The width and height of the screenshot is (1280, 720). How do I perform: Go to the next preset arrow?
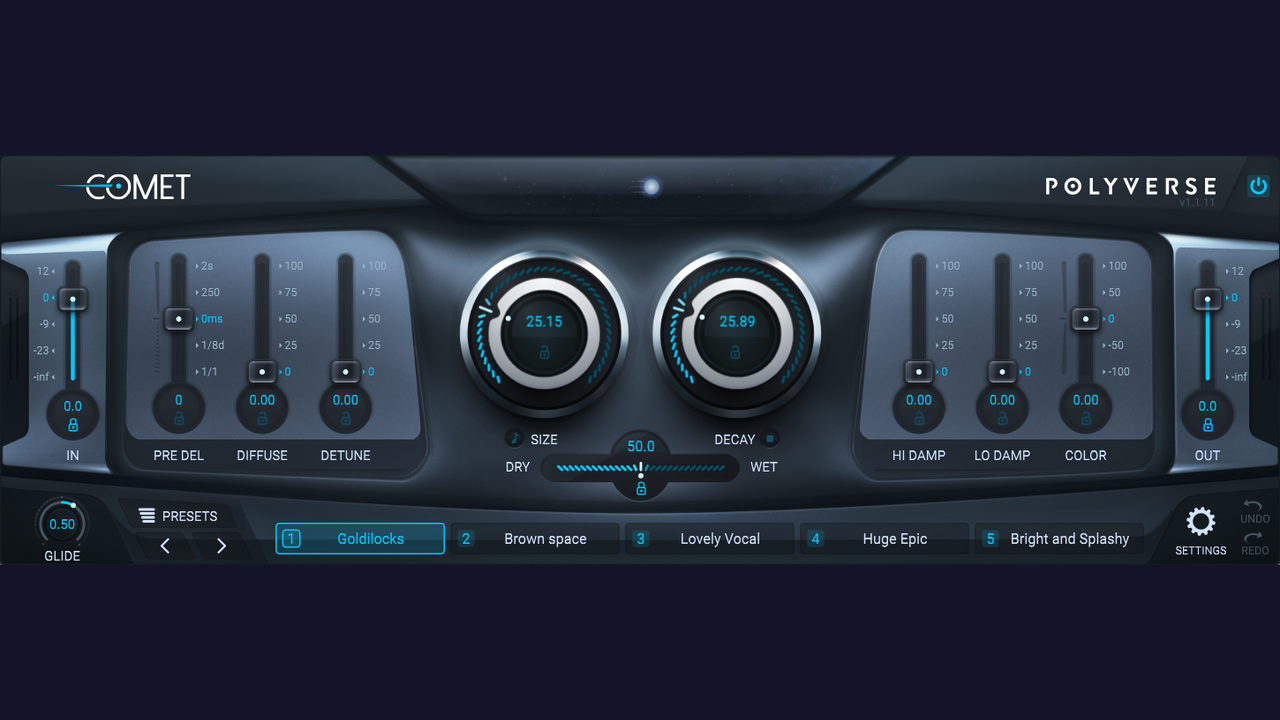[x=221, y=546]
